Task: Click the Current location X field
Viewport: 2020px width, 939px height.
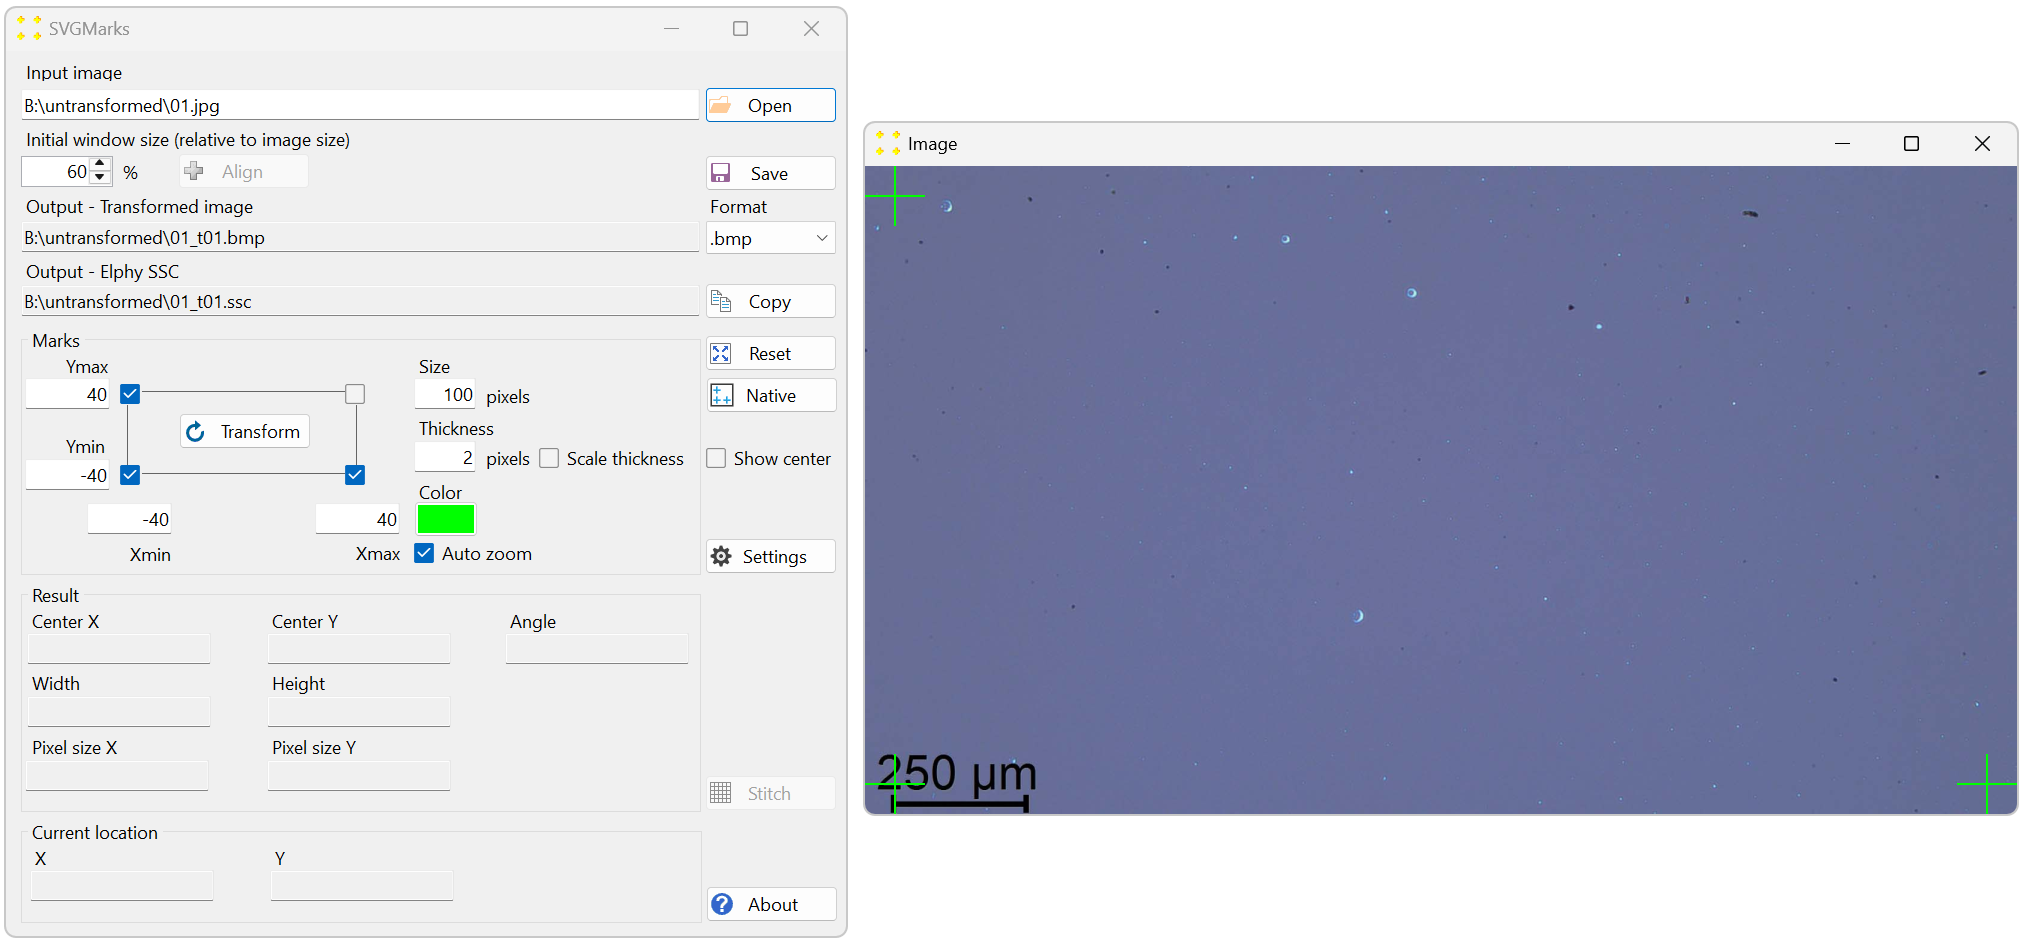Action: click(x=122, y=886)
